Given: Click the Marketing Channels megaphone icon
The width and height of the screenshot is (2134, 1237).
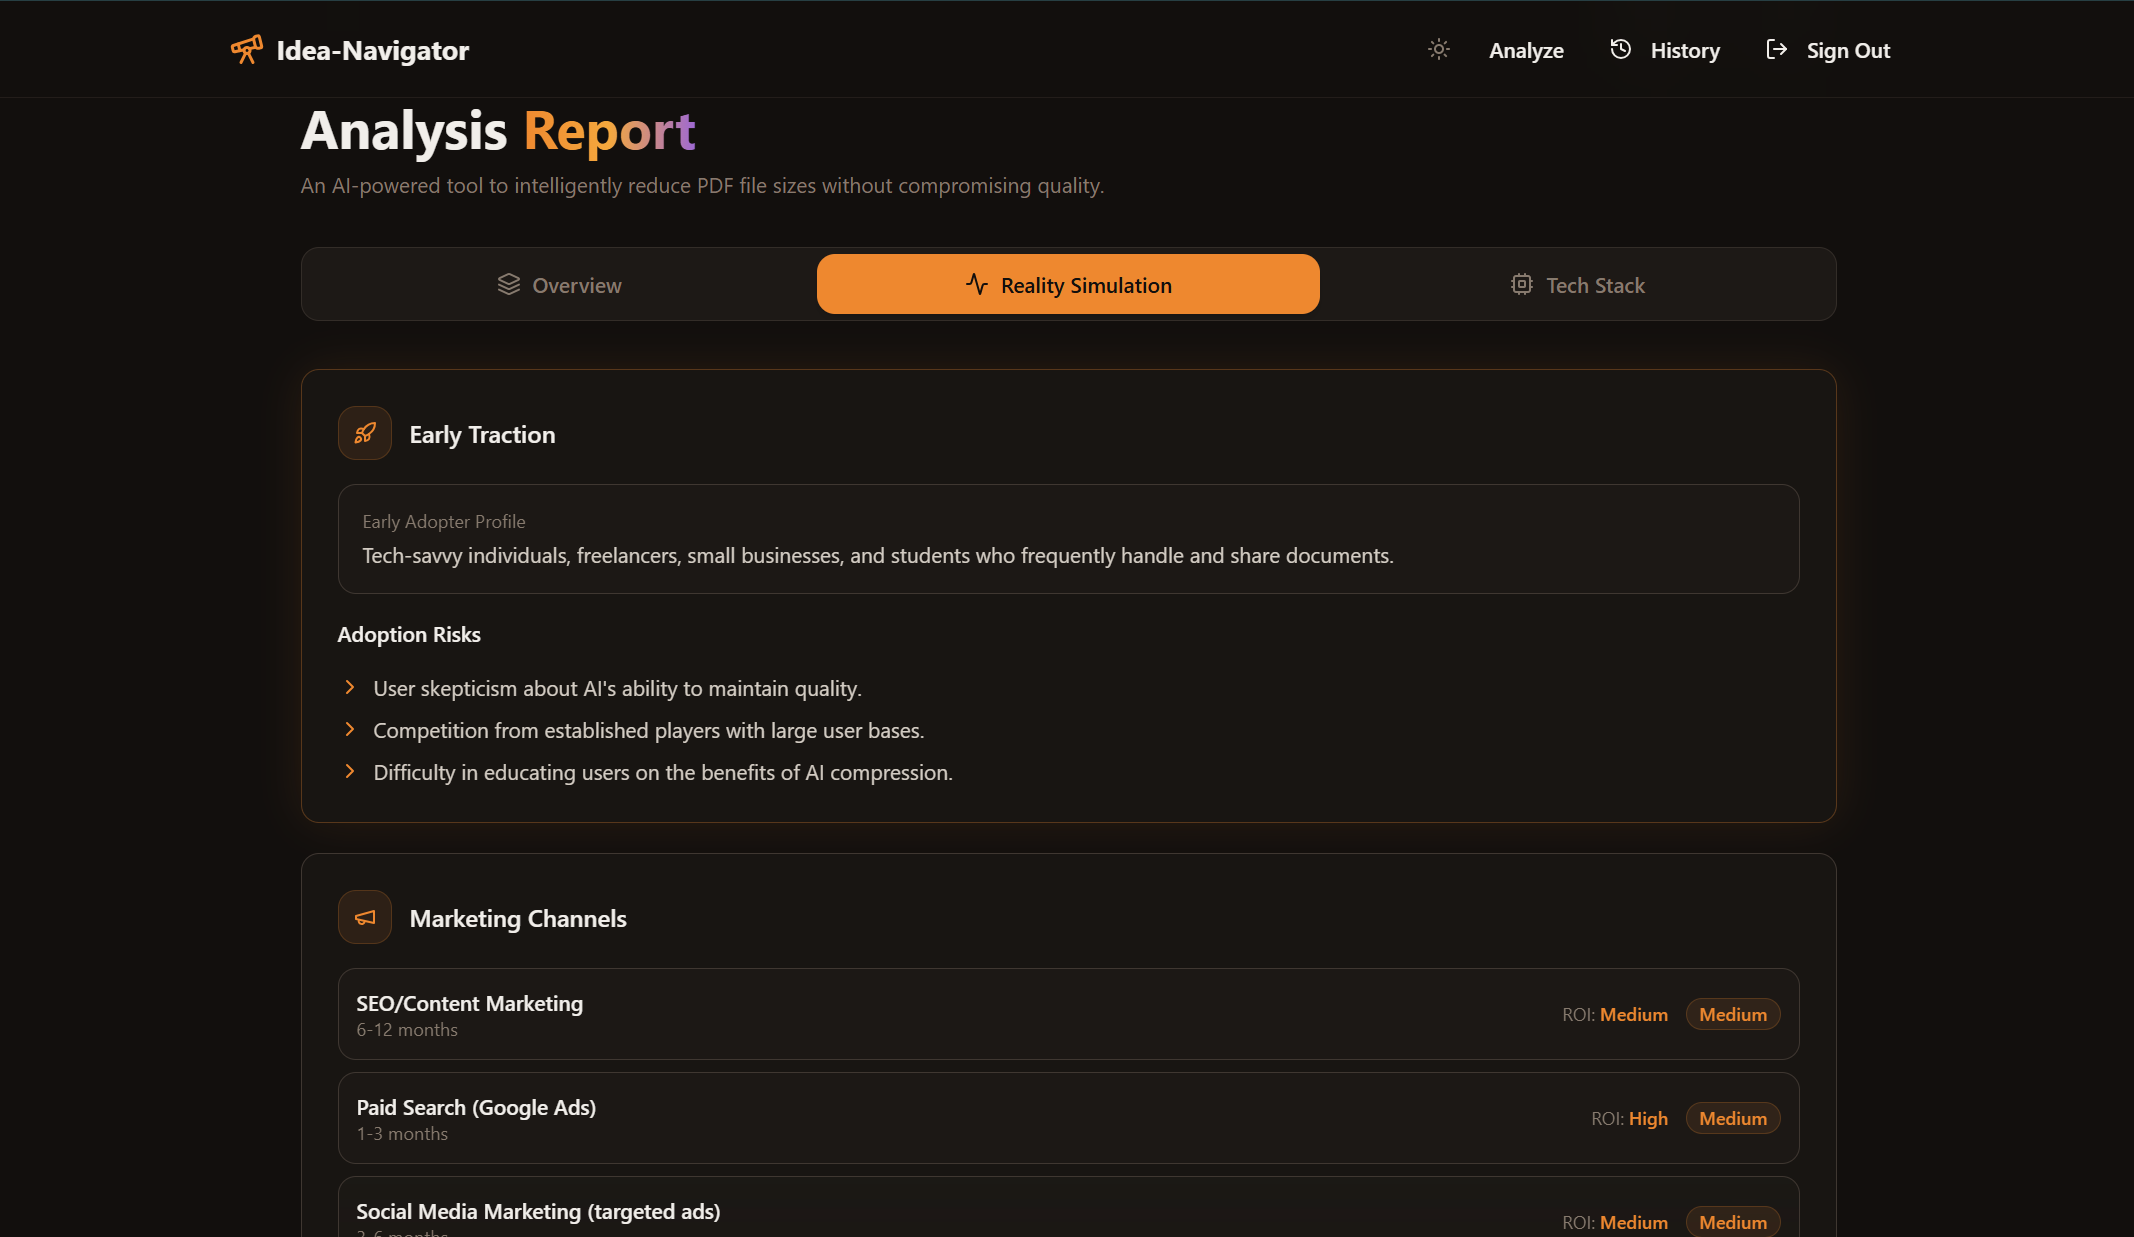Looking at the screenshot, I should [365, 917].
